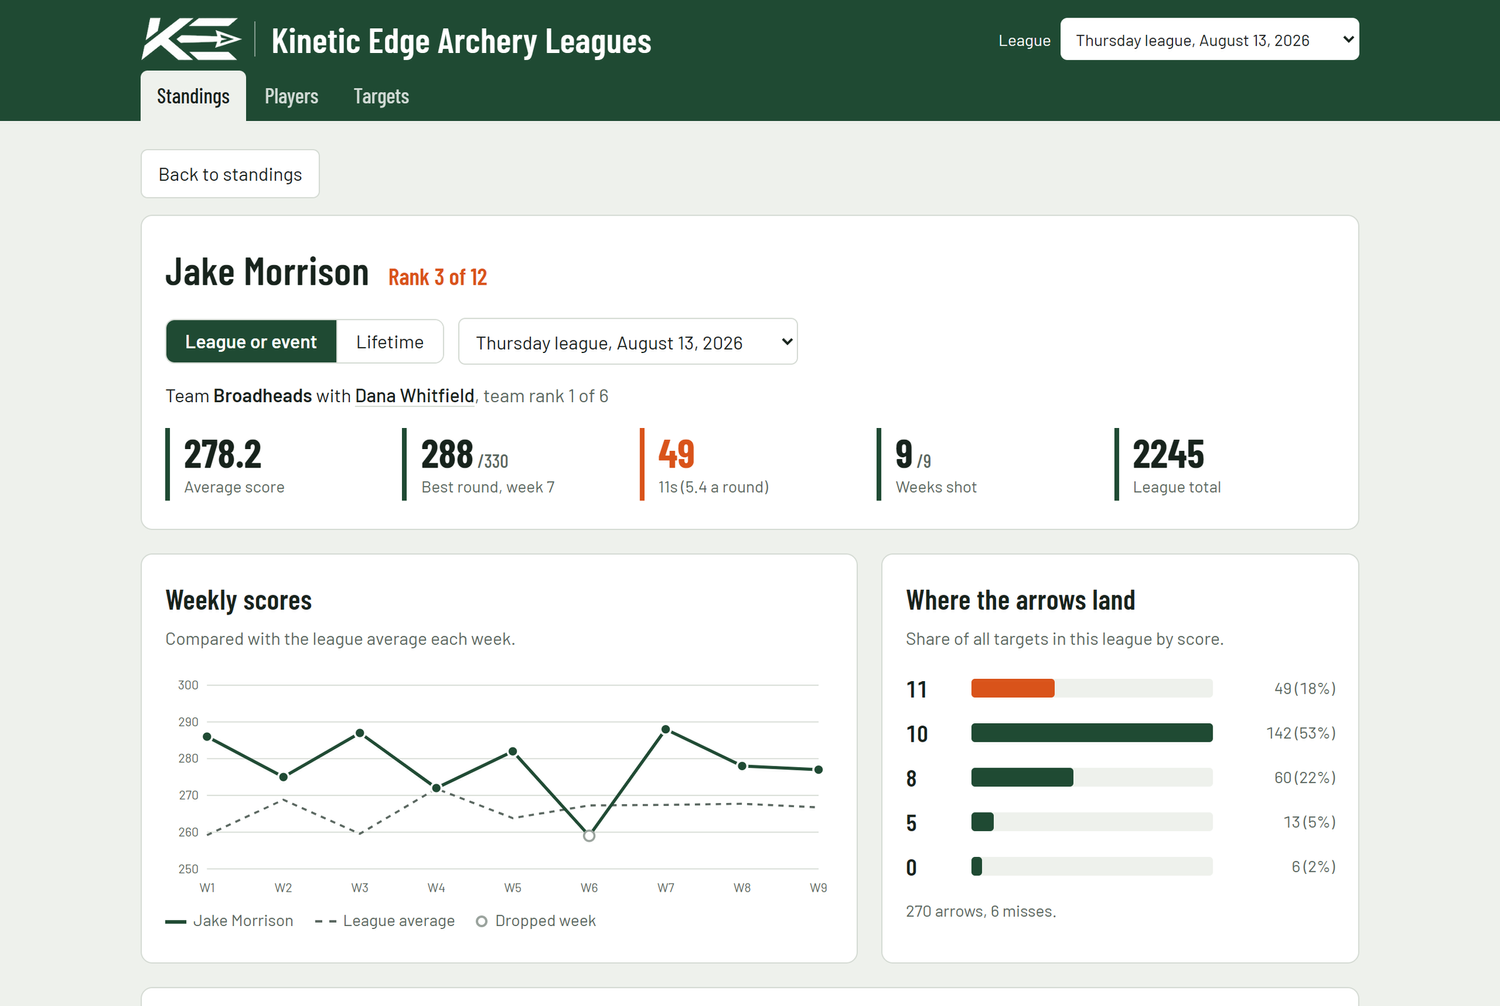The image size is (1500, 1006).
Task: Click the 9 weeks shot stat
Action: click(904, 455)
